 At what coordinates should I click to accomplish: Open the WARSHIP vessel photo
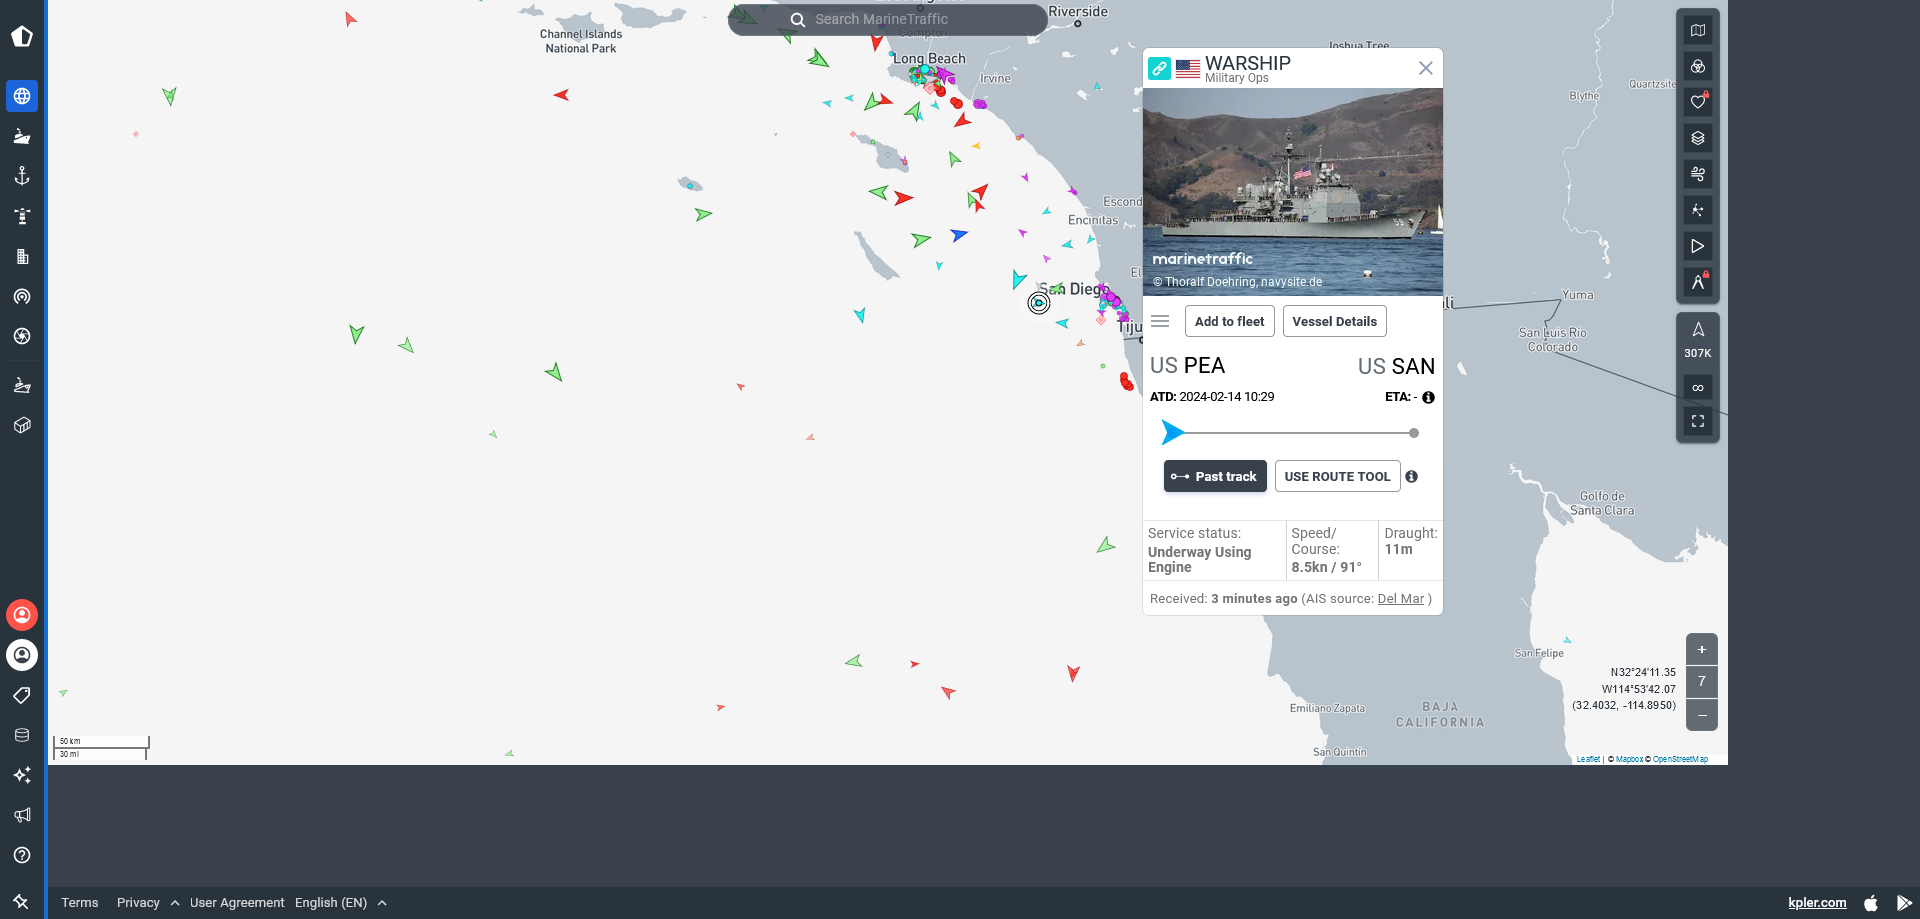pyautogui.click(x=1293, y=192)
